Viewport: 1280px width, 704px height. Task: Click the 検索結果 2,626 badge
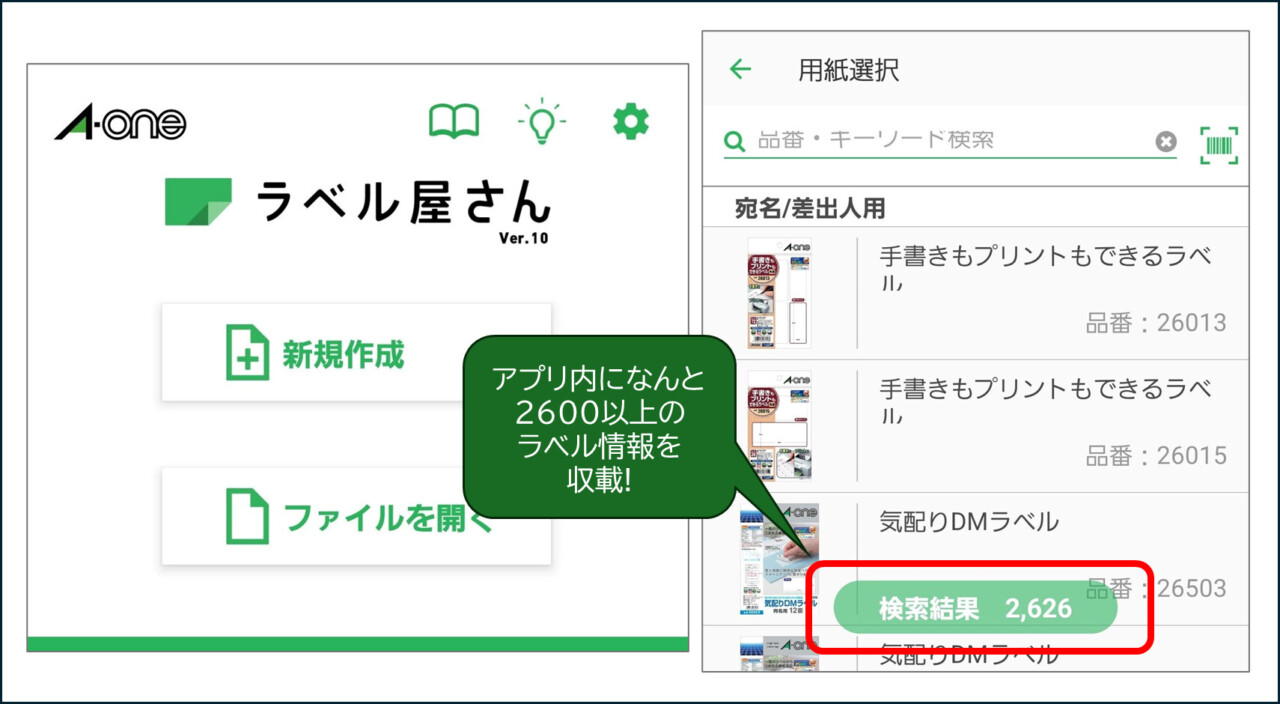click(x=975, y=608)
